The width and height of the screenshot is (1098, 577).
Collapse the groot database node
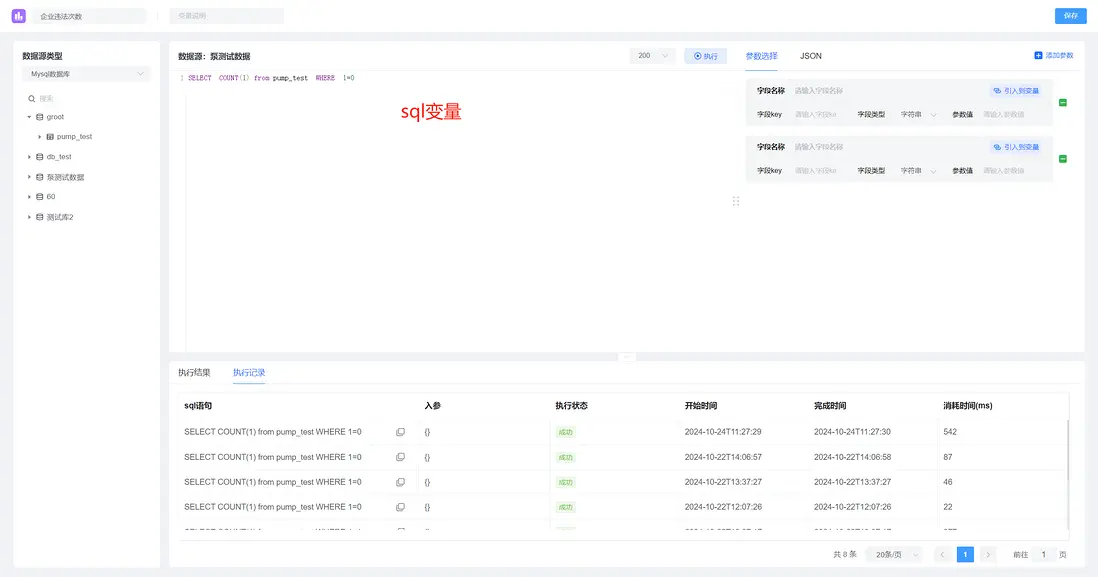pyautogui.click(x=29, y=117)
